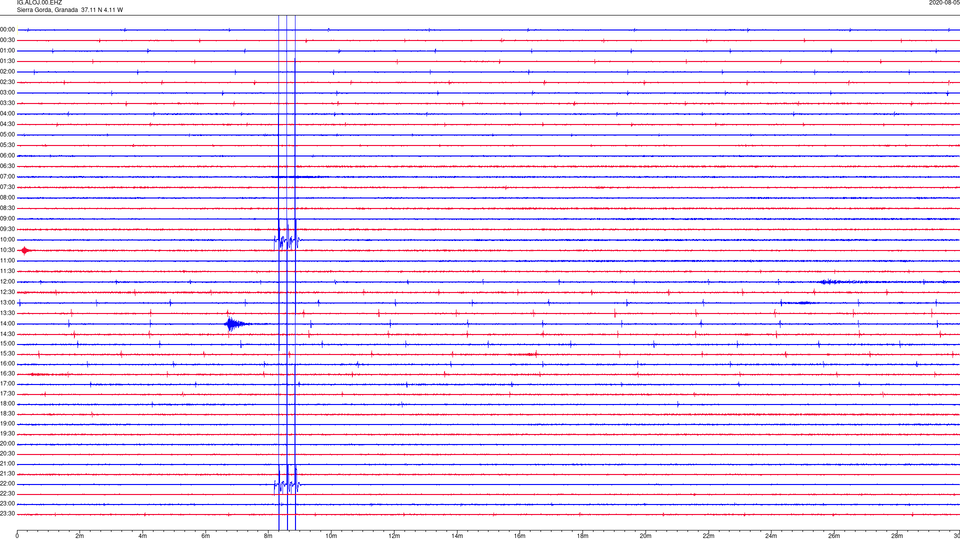960x540 pixels.
Task: Click the calibration pulse on the 22:00 trace
Action: click(287, 482)
